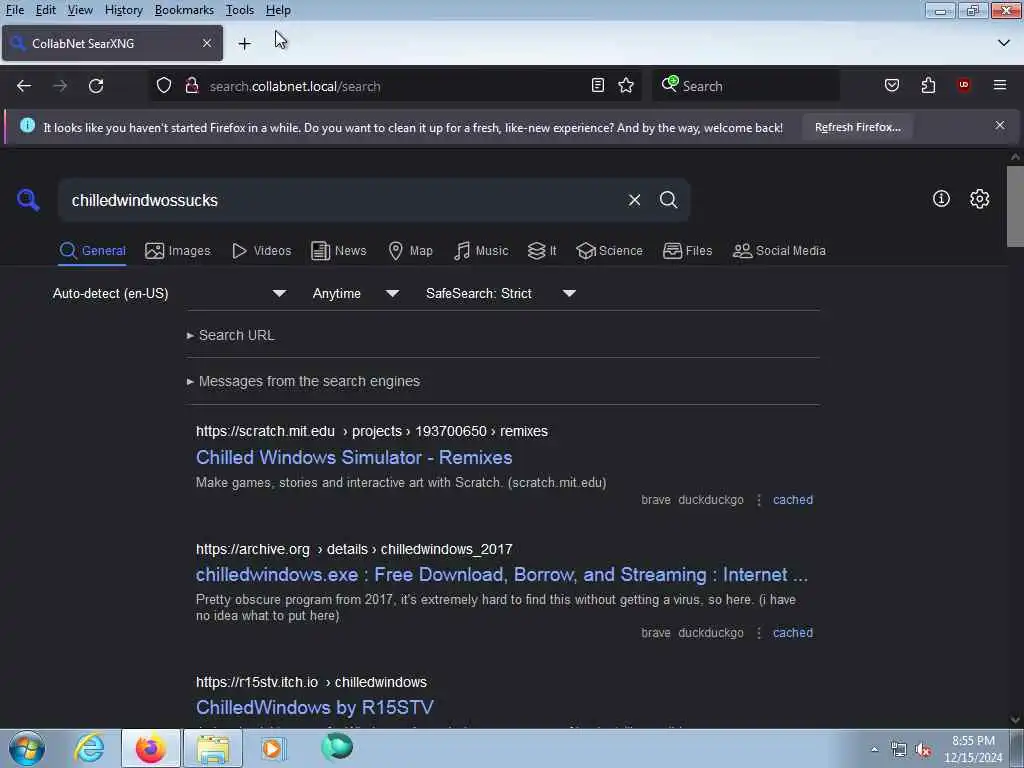This screenshot has width=1024, height=768.
Task: Open the Windows Start button
Action: pyautogui.click(x=27, y=748)
